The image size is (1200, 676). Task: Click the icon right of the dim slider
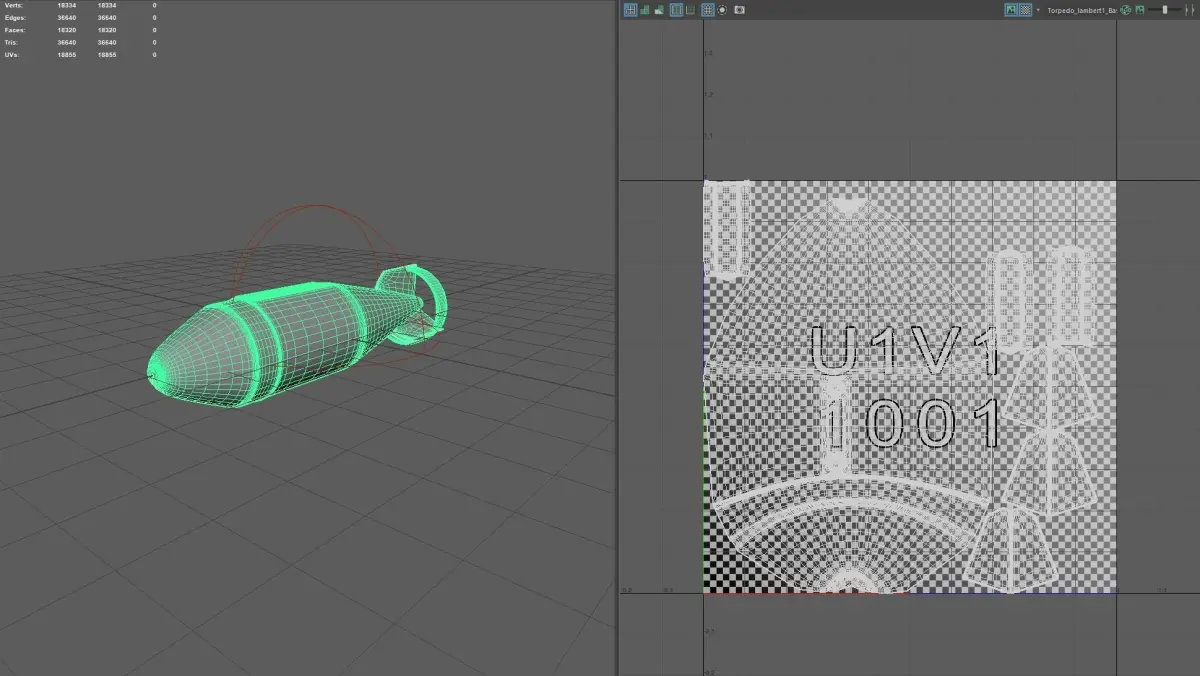tap(1190, 10)
